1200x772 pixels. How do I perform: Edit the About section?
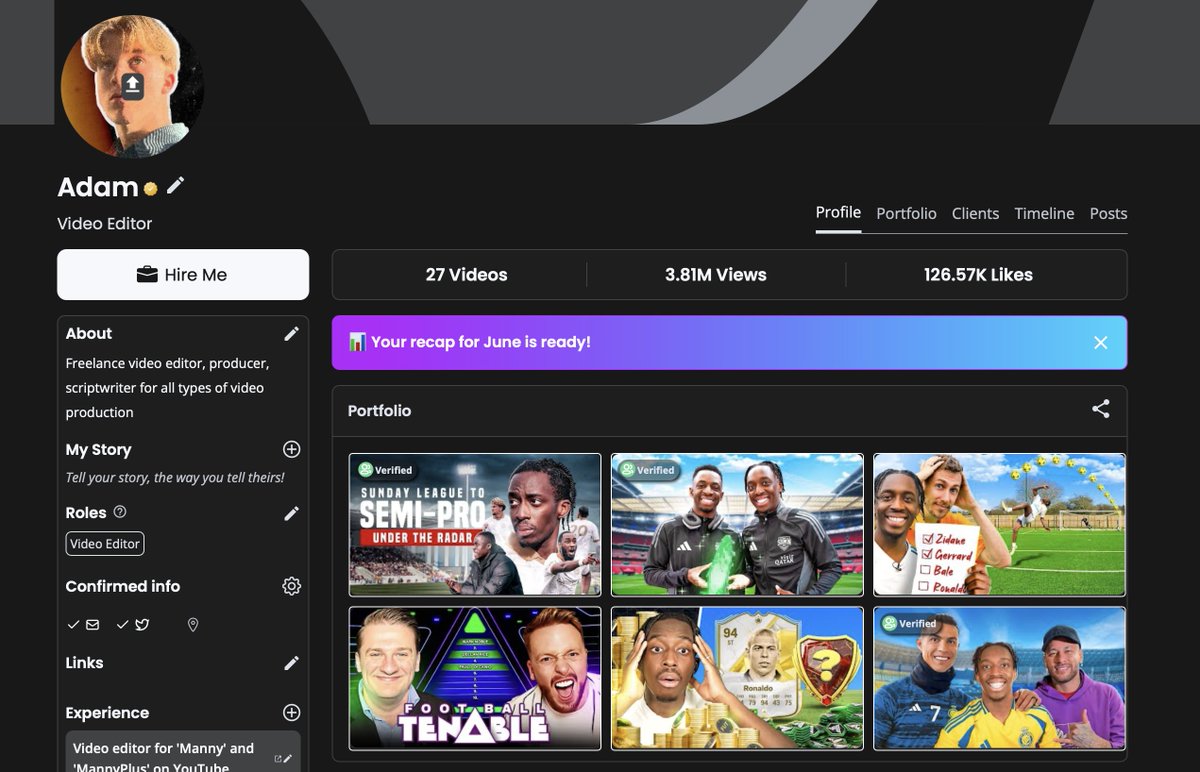[x=291, y=334]
